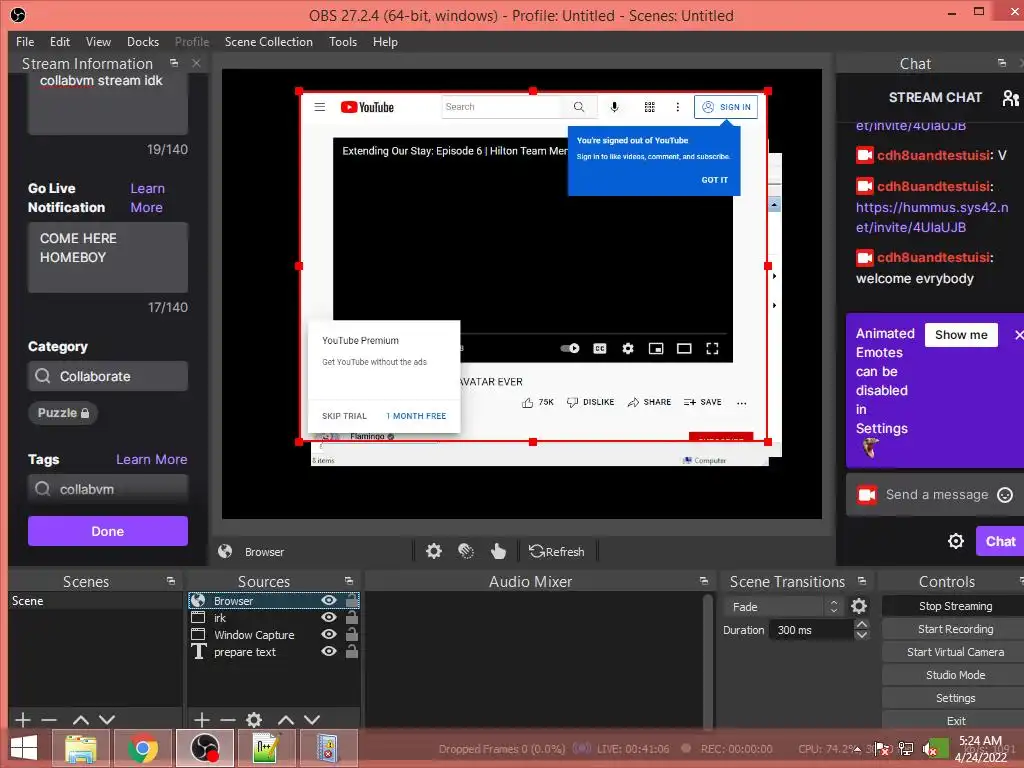Click the Interact hand icon in source toolbar
Screen dimensions: 1024x768
click(x=498, y=551)
